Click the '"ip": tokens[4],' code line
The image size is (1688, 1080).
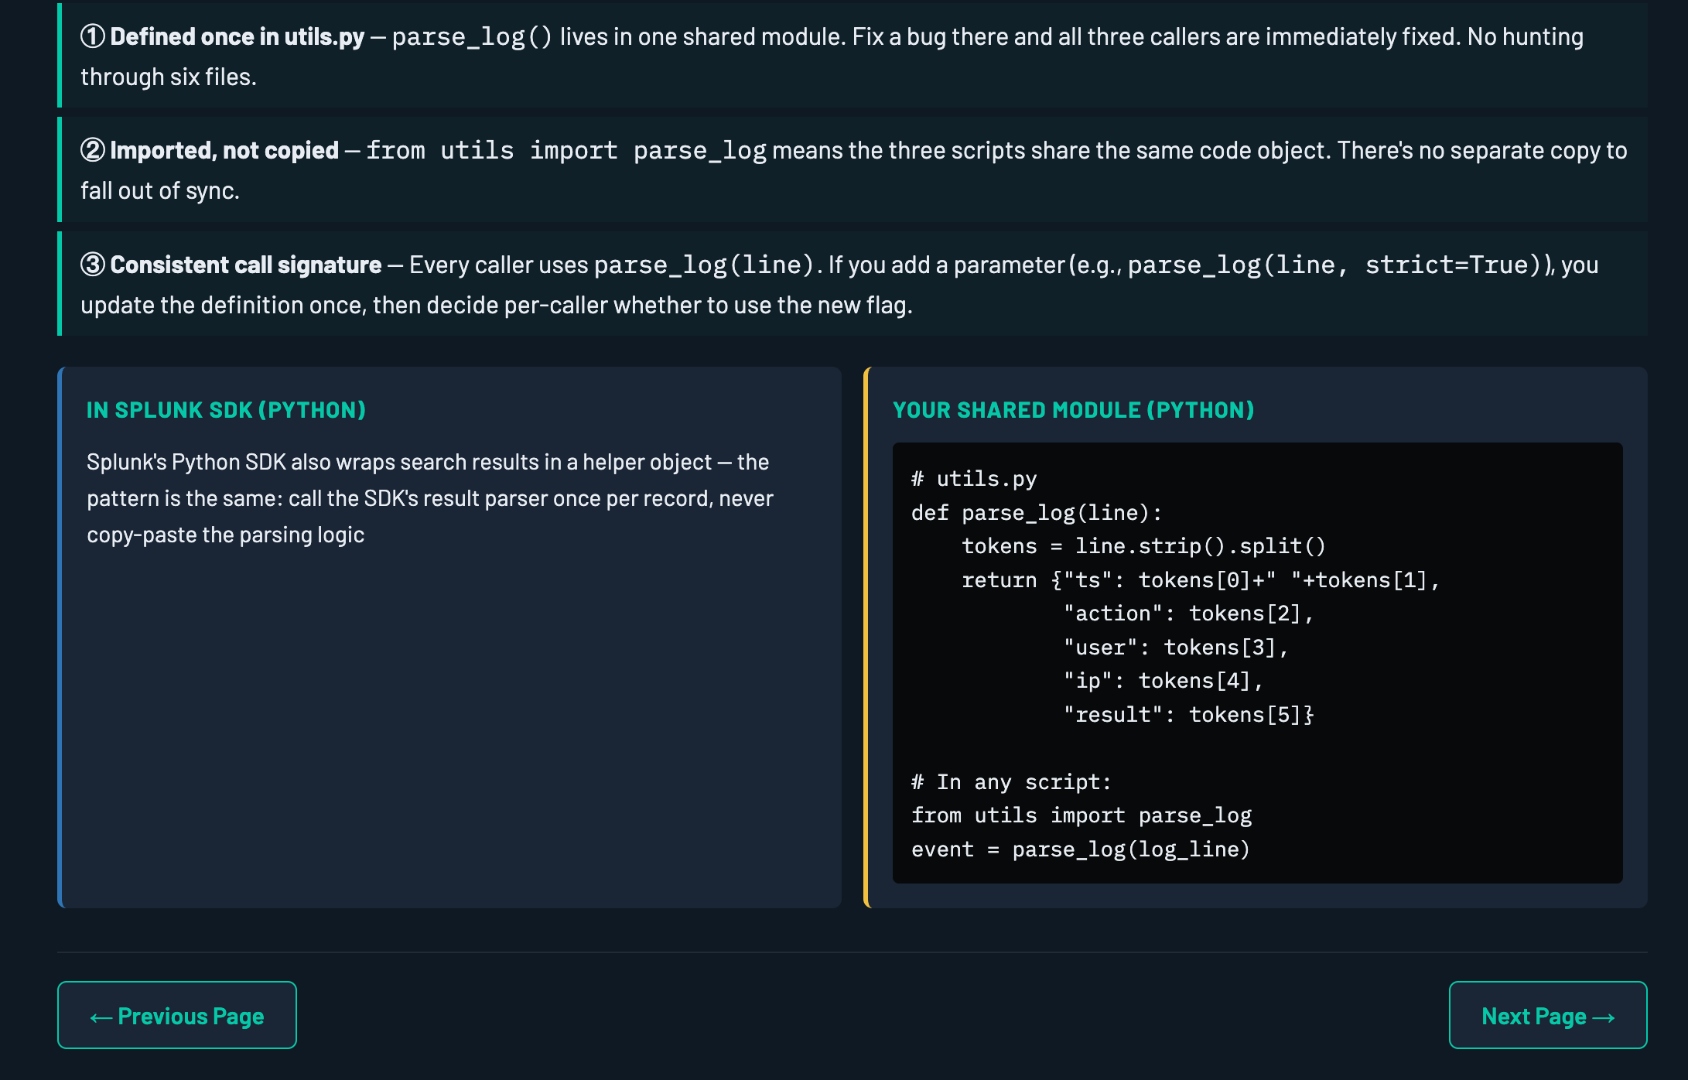pos(1163,681)
